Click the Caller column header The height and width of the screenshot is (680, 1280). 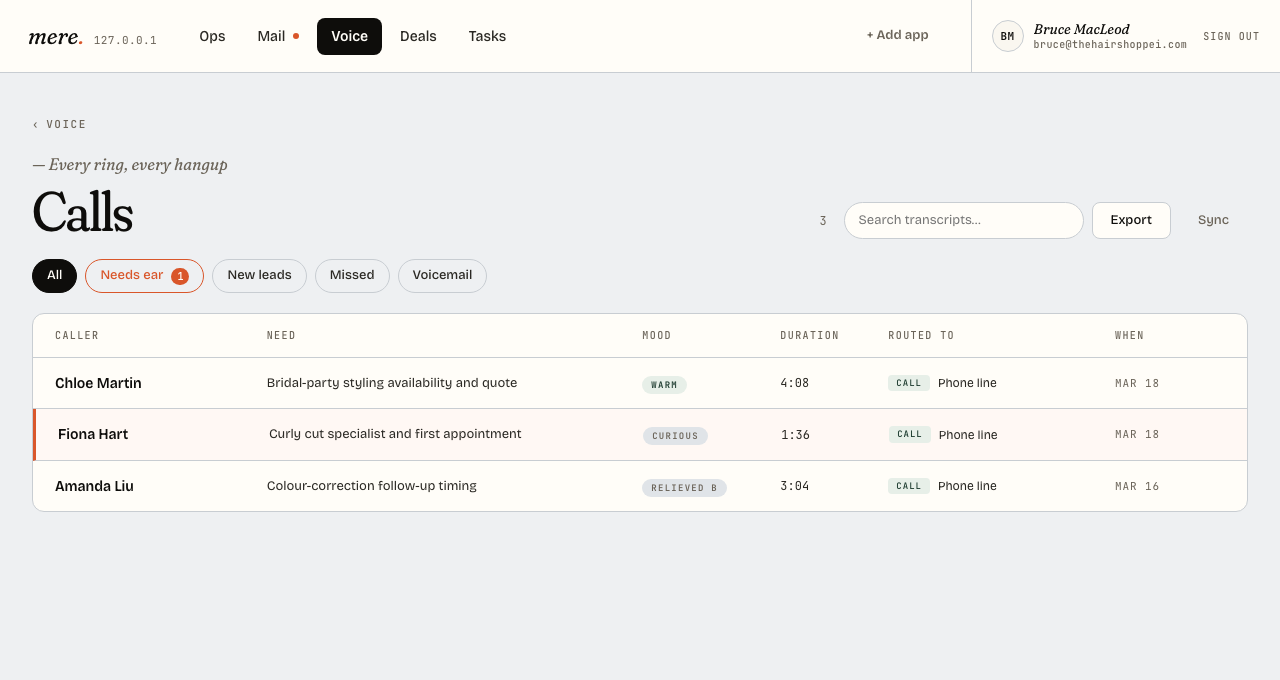pyautogui.click(x=77, y=336)
